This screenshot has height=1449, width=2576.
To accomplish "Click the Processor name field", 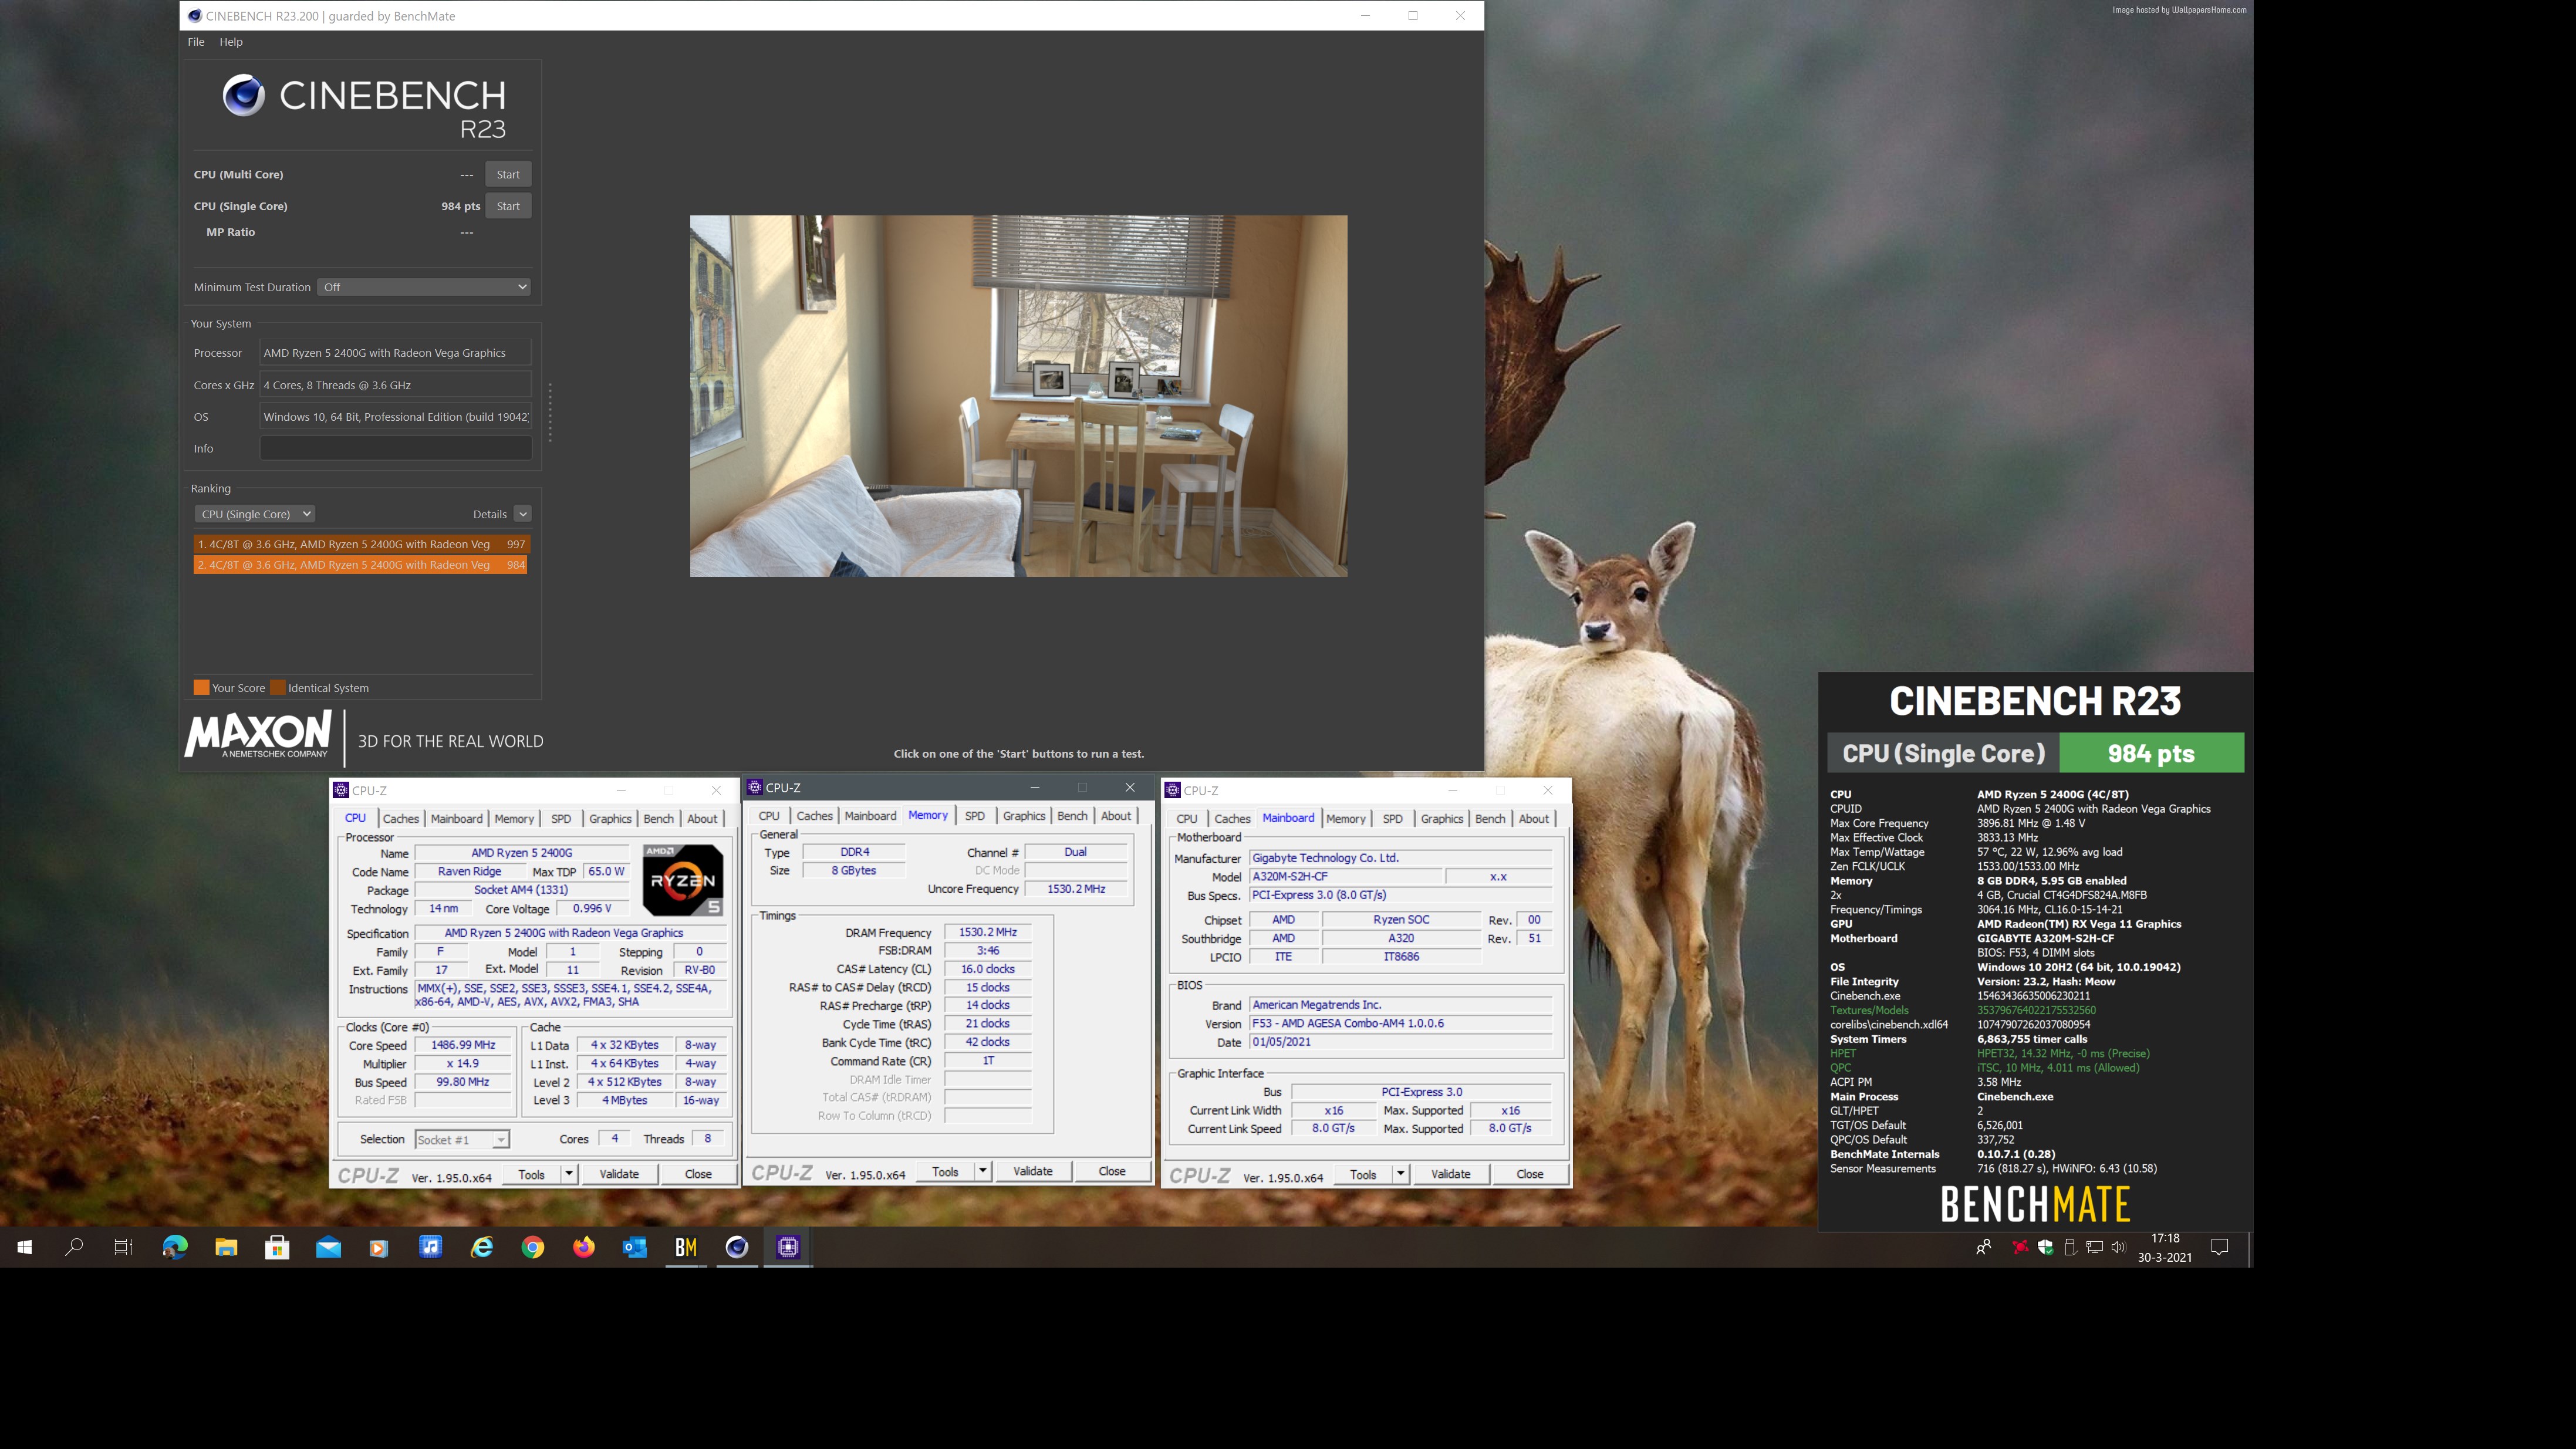I will point(396,353).
